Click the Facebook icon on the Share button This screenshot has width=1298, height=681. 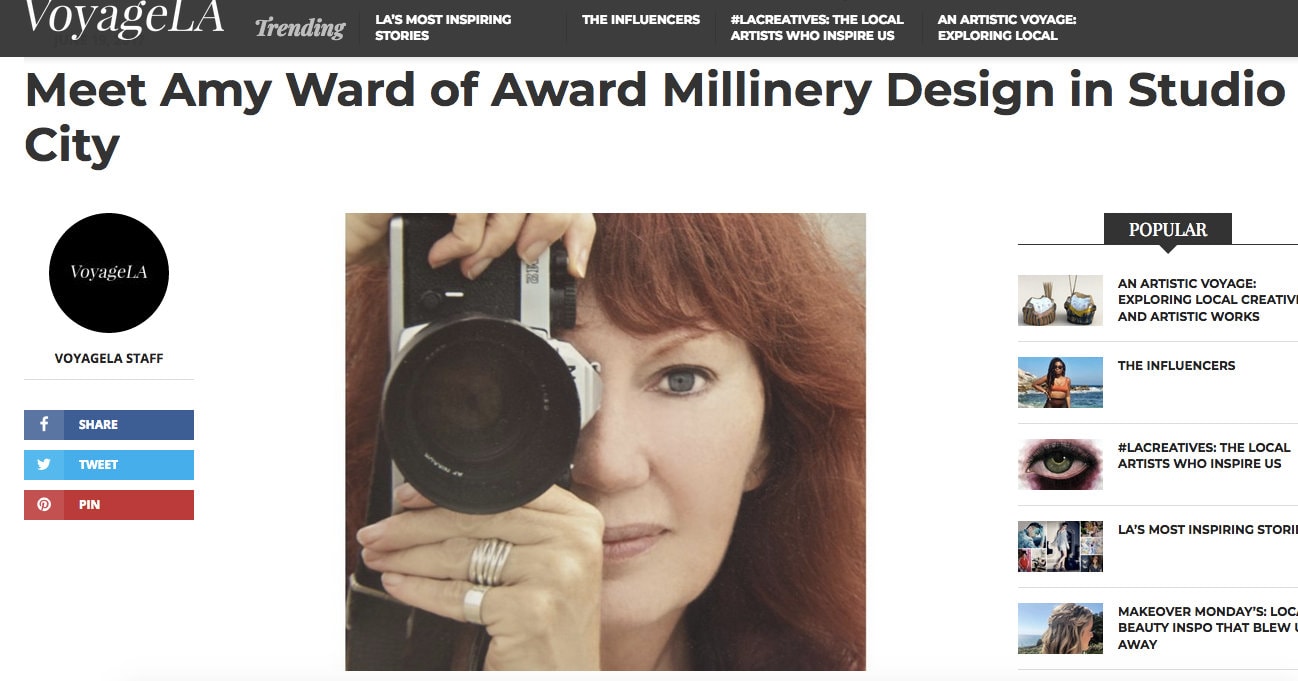point(44,425)
